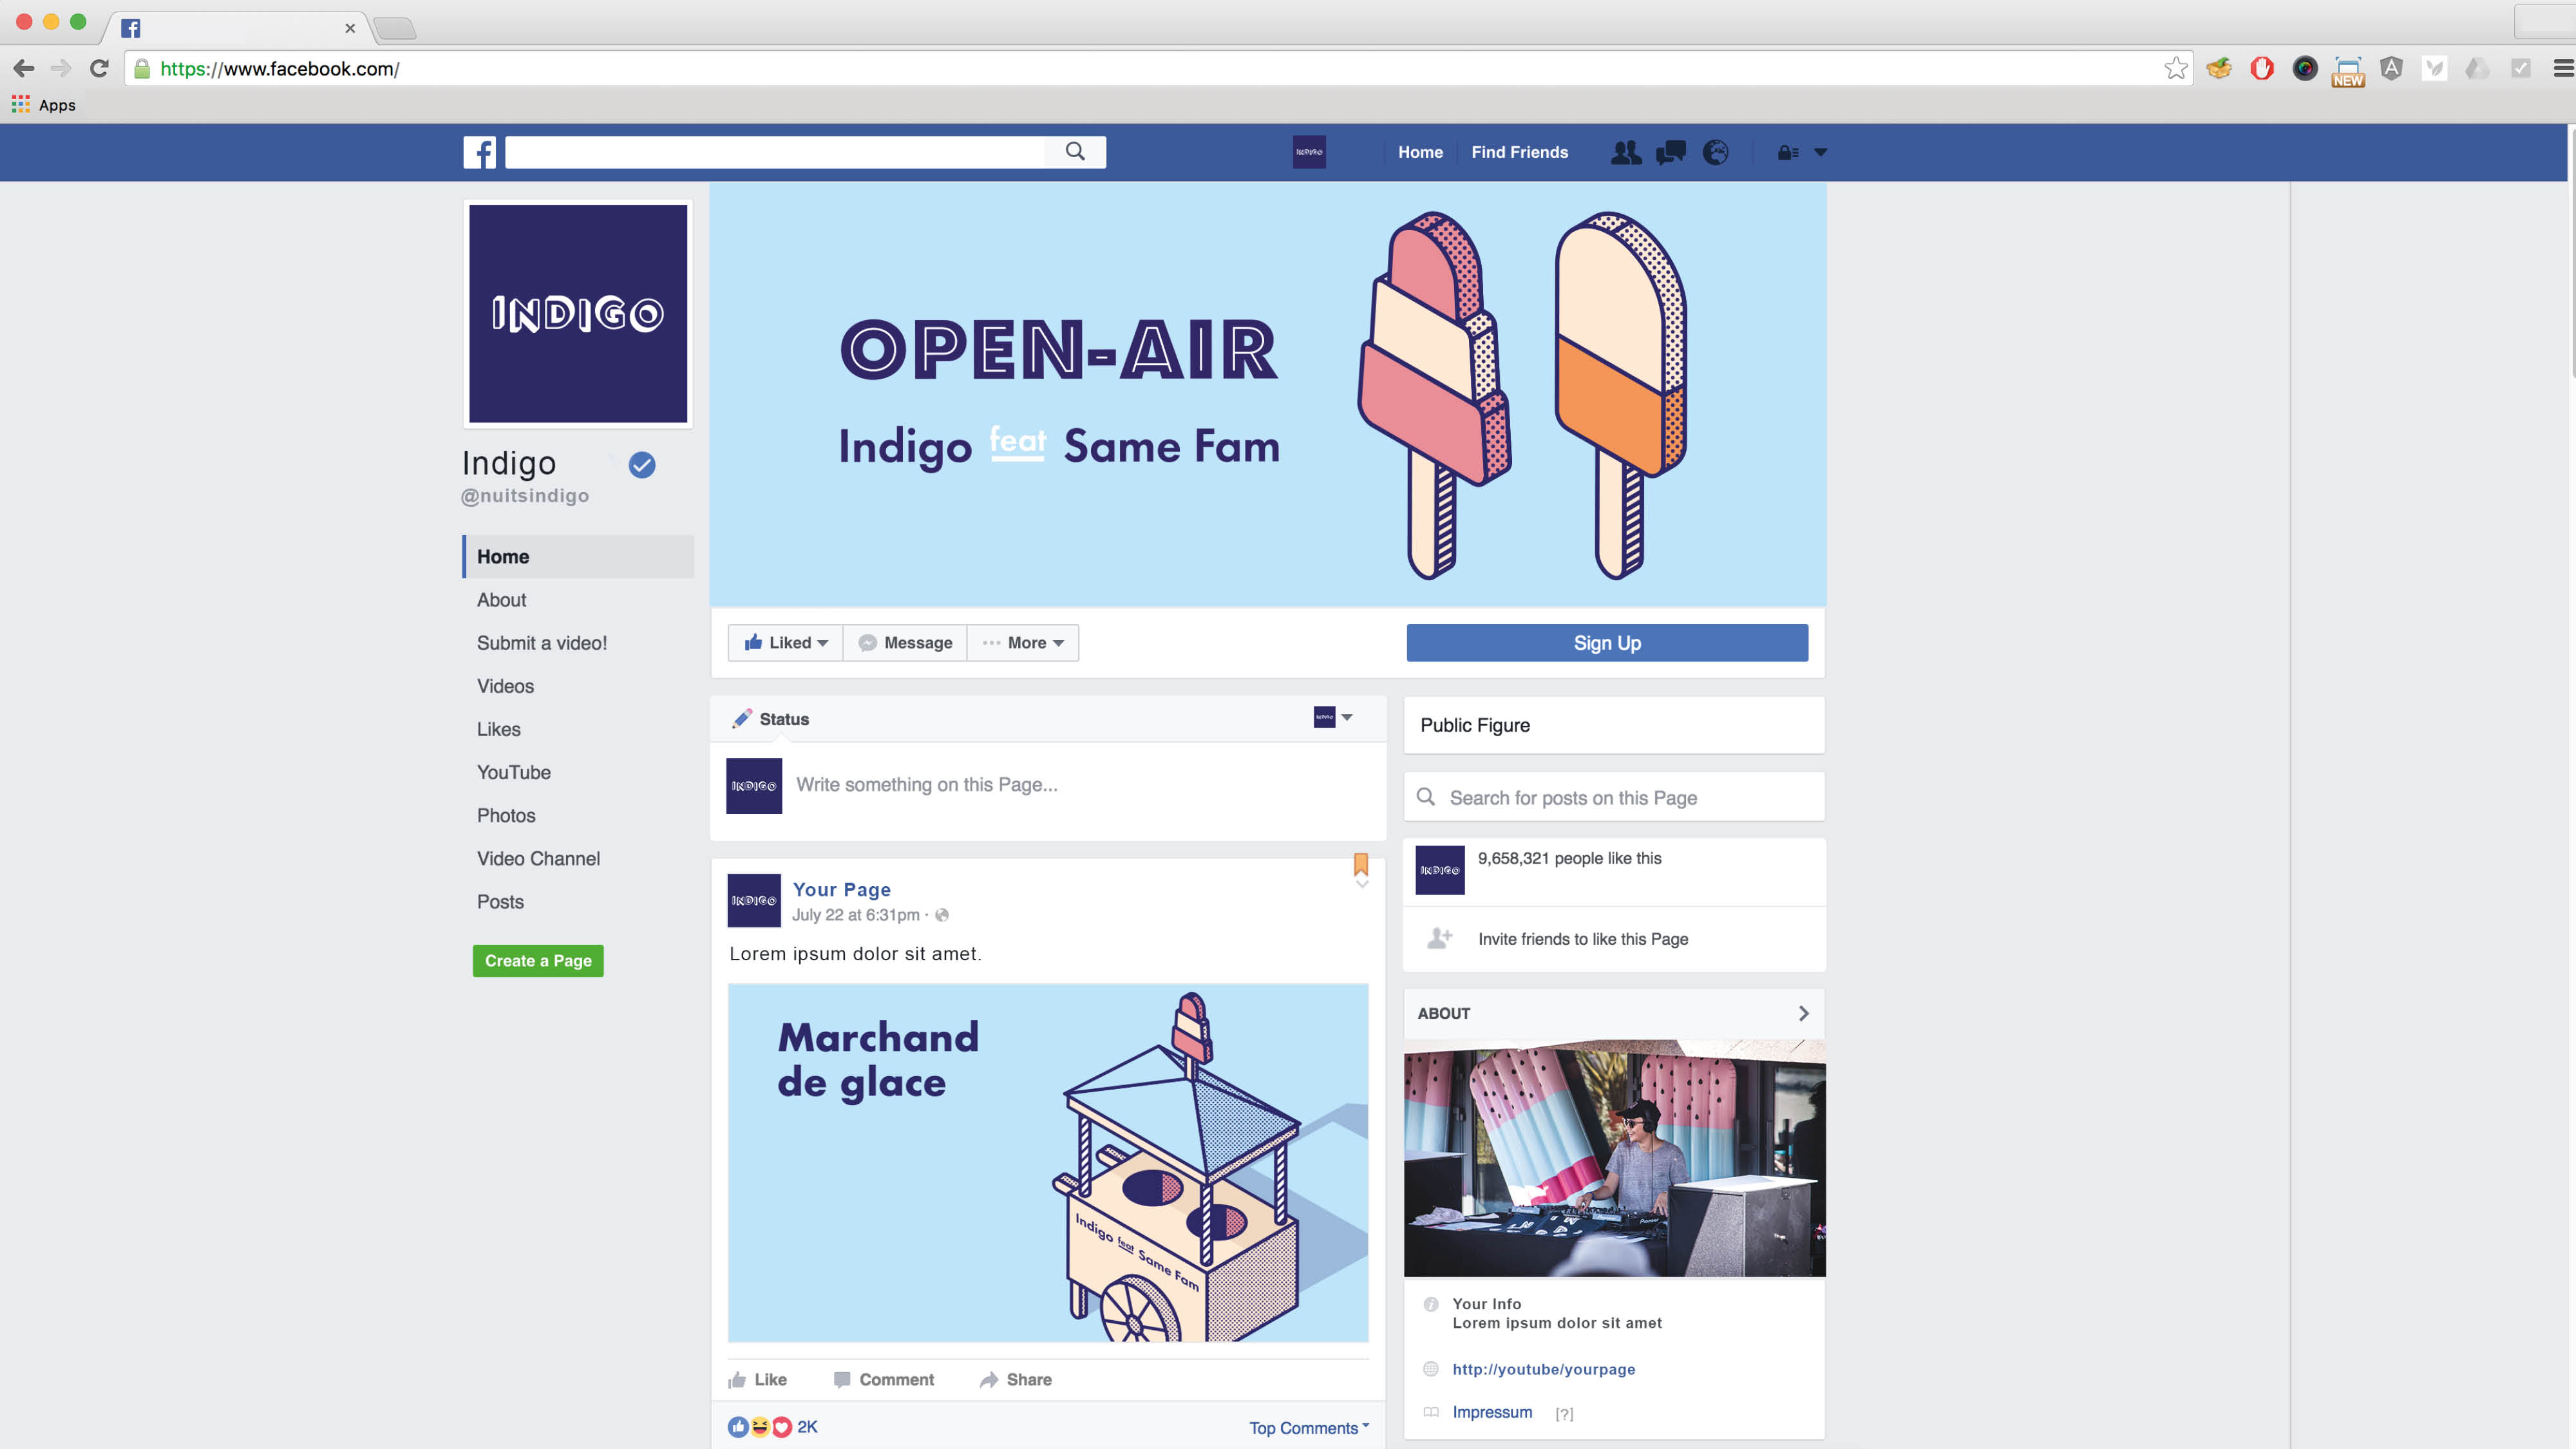The image size is (2576, 1449).
Task: Click the Facebook logo icon
Action: click(x=479, y=152)
